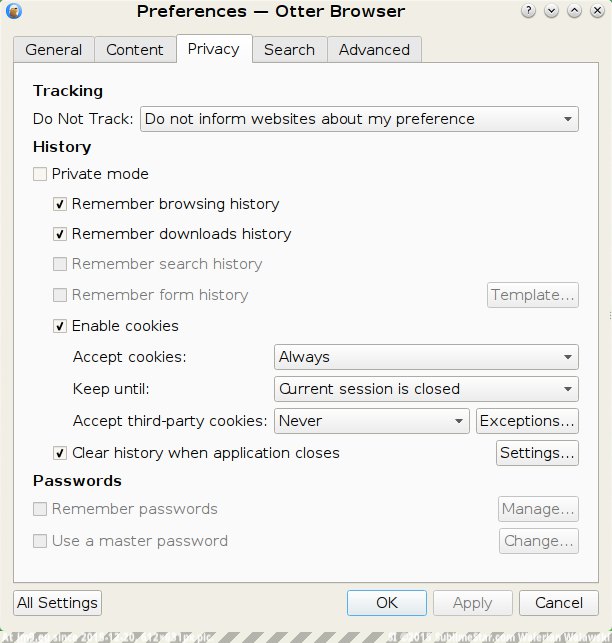
Task: Open All Settings
Action: (57, 603)
